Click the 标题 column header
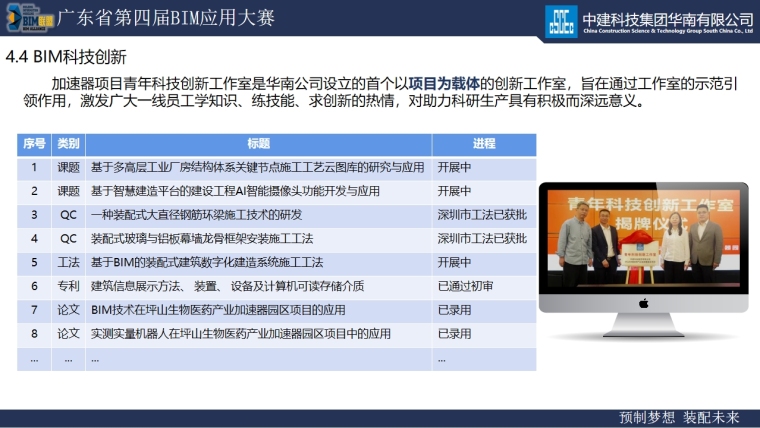The width and height of the screenshot is (760, 428). pyautogui.click(x=259, y=144)
